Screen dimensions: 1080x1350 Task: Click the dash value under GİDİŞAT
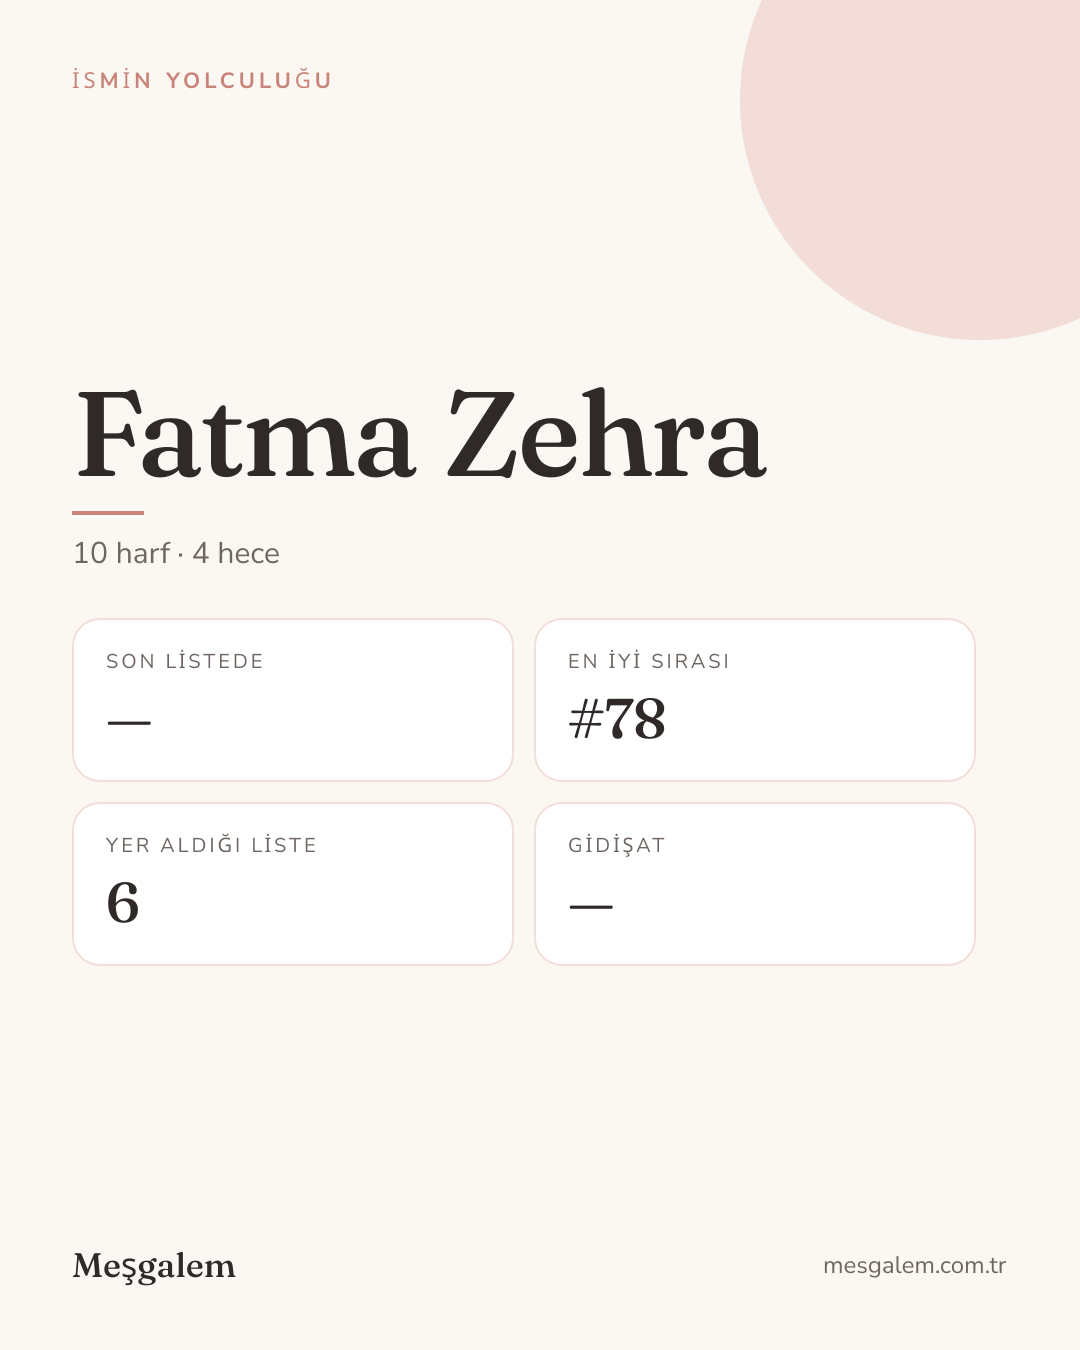[591, 906]
